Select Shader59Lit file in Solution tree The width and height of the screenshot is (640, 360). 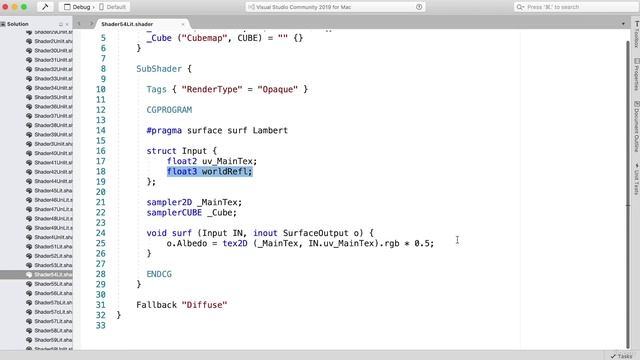(x=53, y=340)
